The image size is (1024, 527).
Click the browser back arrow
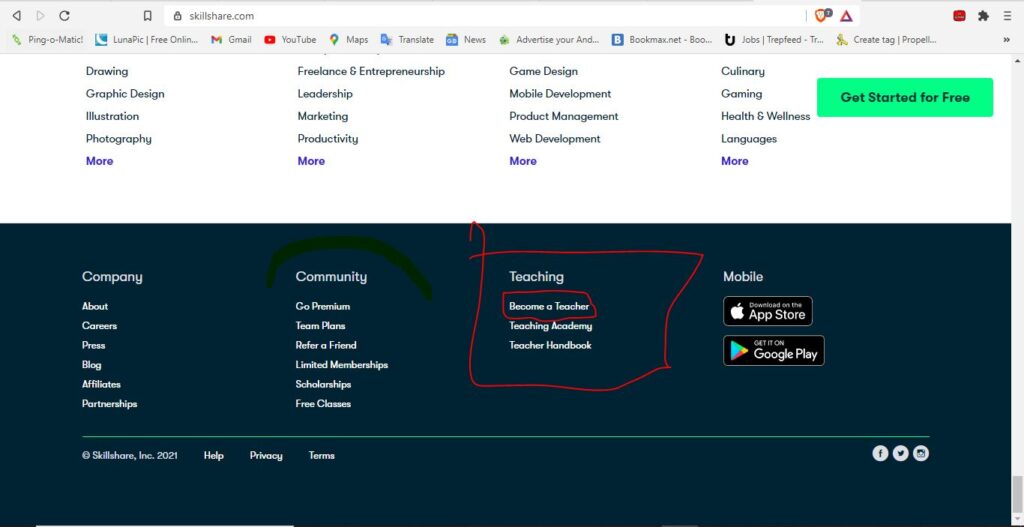[17, 16]
